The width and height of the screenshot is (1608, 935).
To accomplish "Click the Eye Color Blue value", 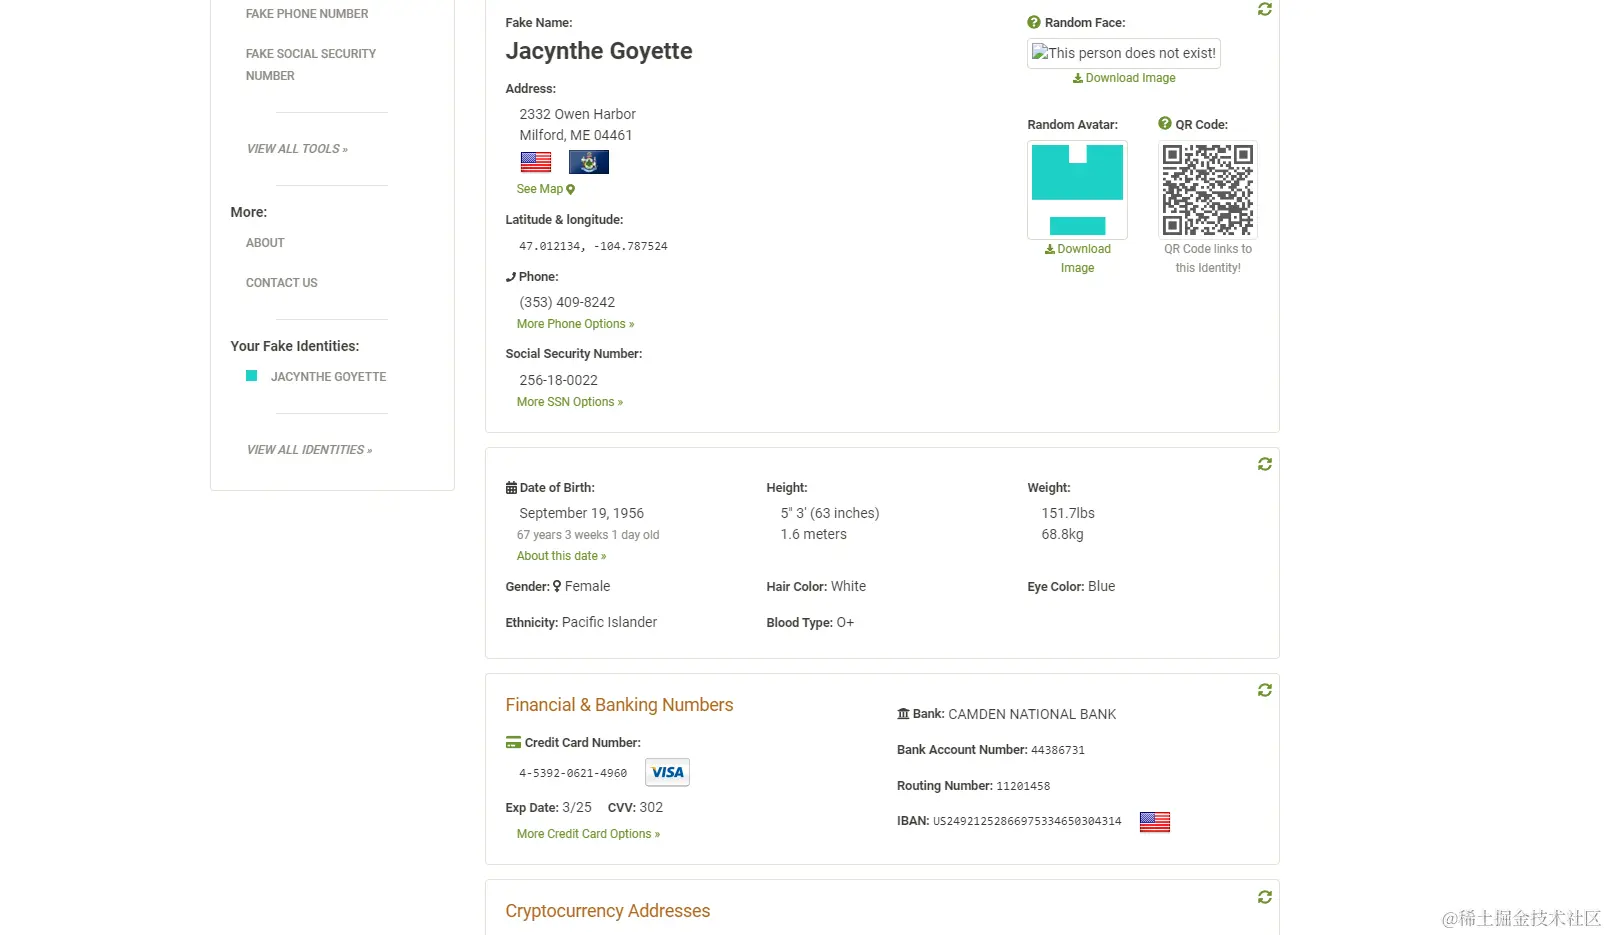I will pyautogui.click(x=1101, y=586).
